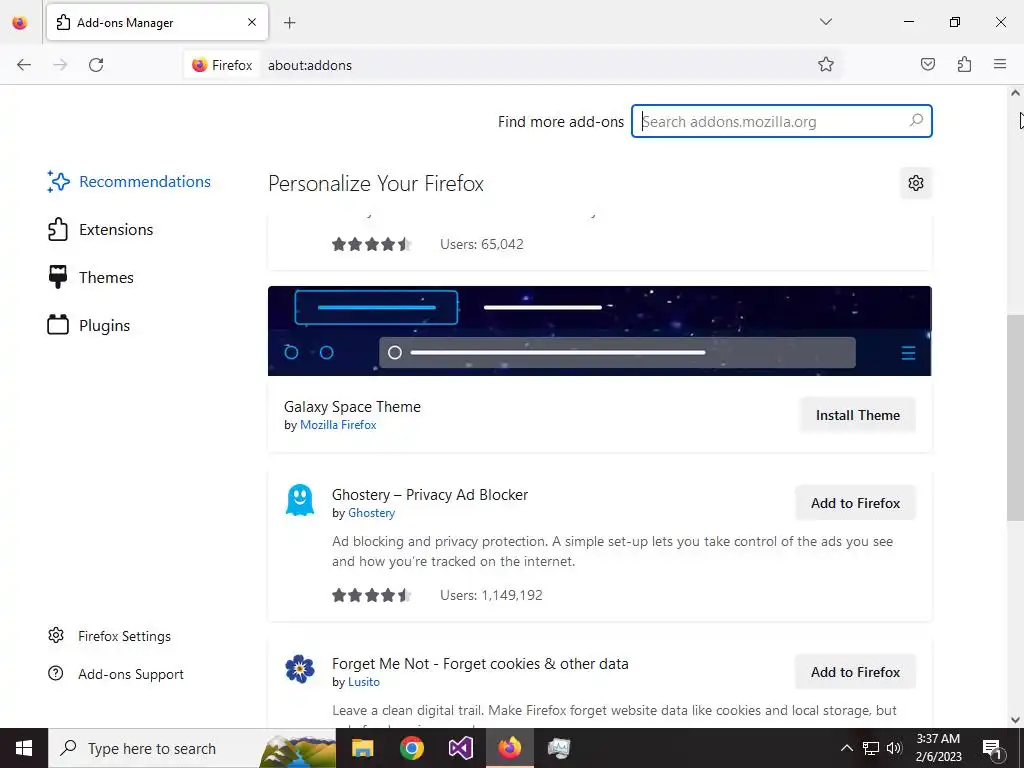This screenshot has height=768, width=1024.
Task: Switch to the Themes category
Action: point(91,278)
